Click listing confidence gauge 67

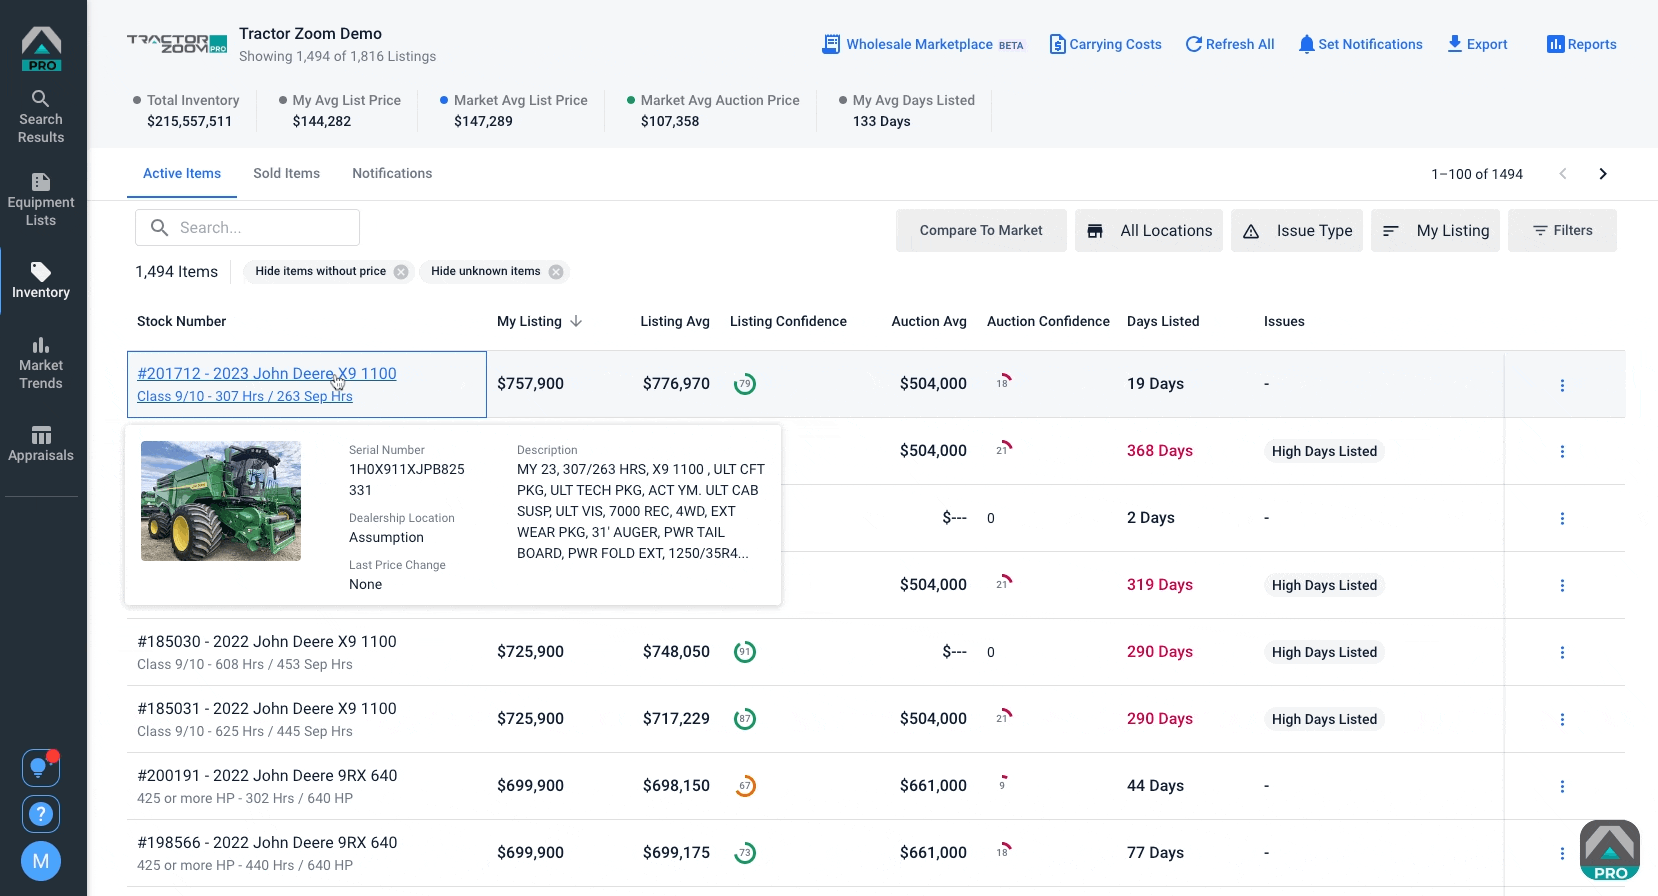pos(745,786)
